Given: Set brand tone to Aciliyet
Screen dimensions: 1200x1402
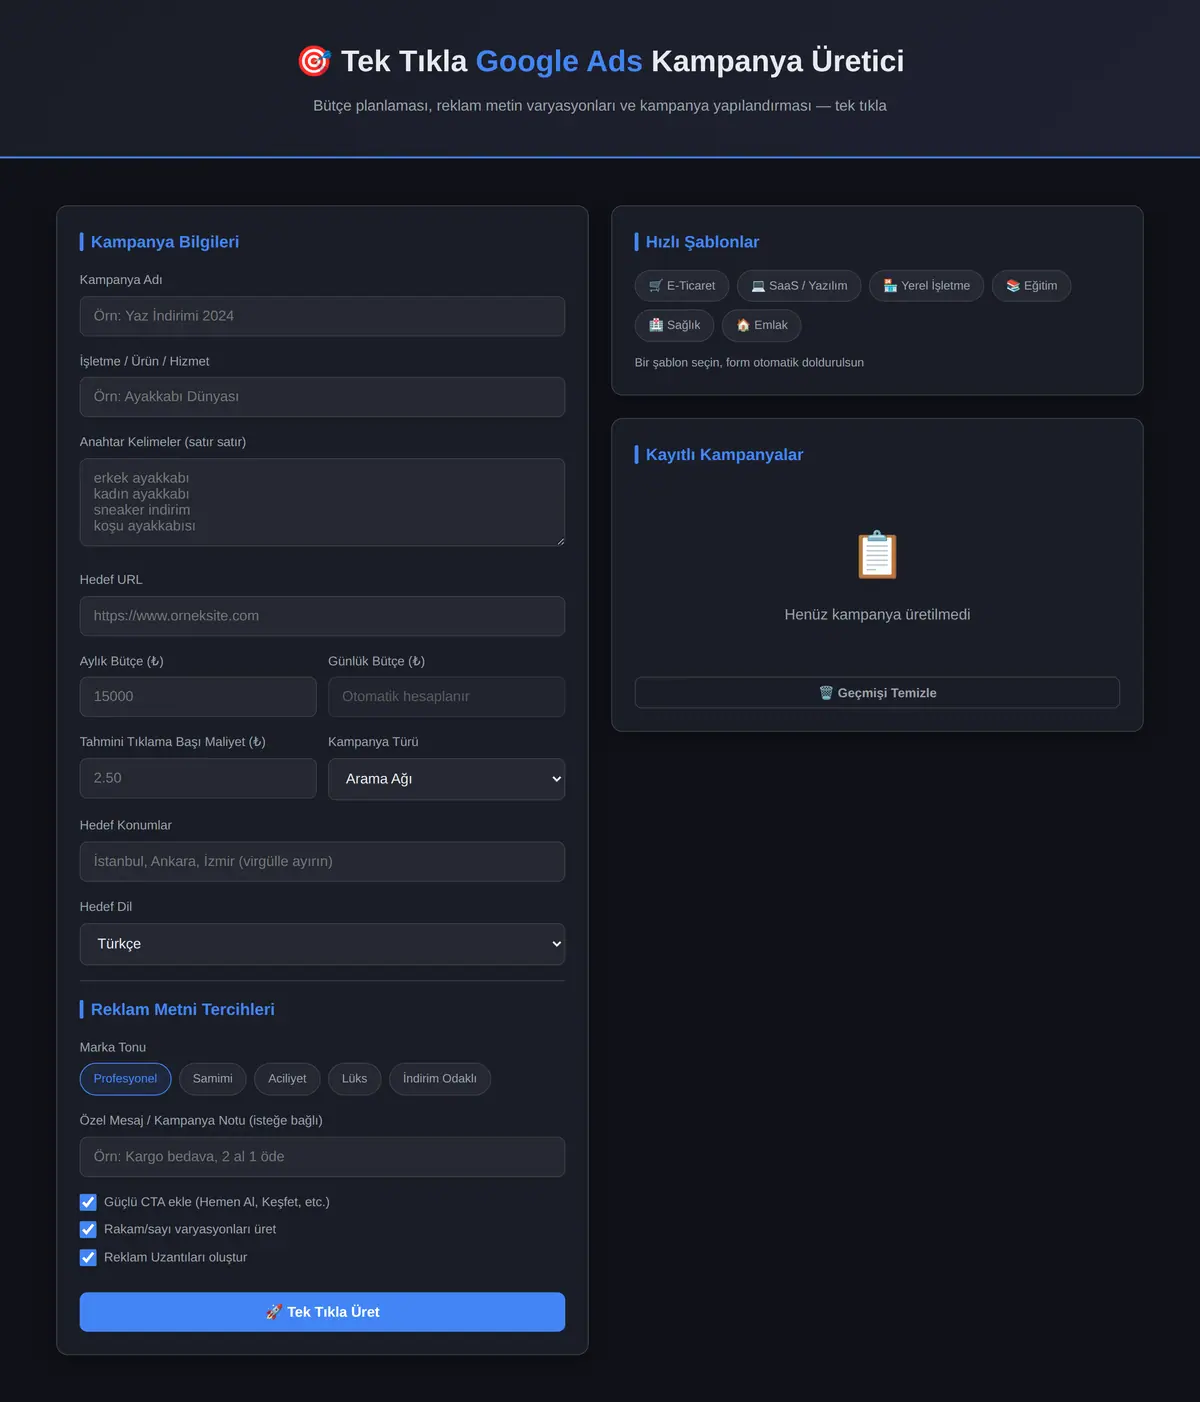Looking at the screenshot, I should 287,1079.
